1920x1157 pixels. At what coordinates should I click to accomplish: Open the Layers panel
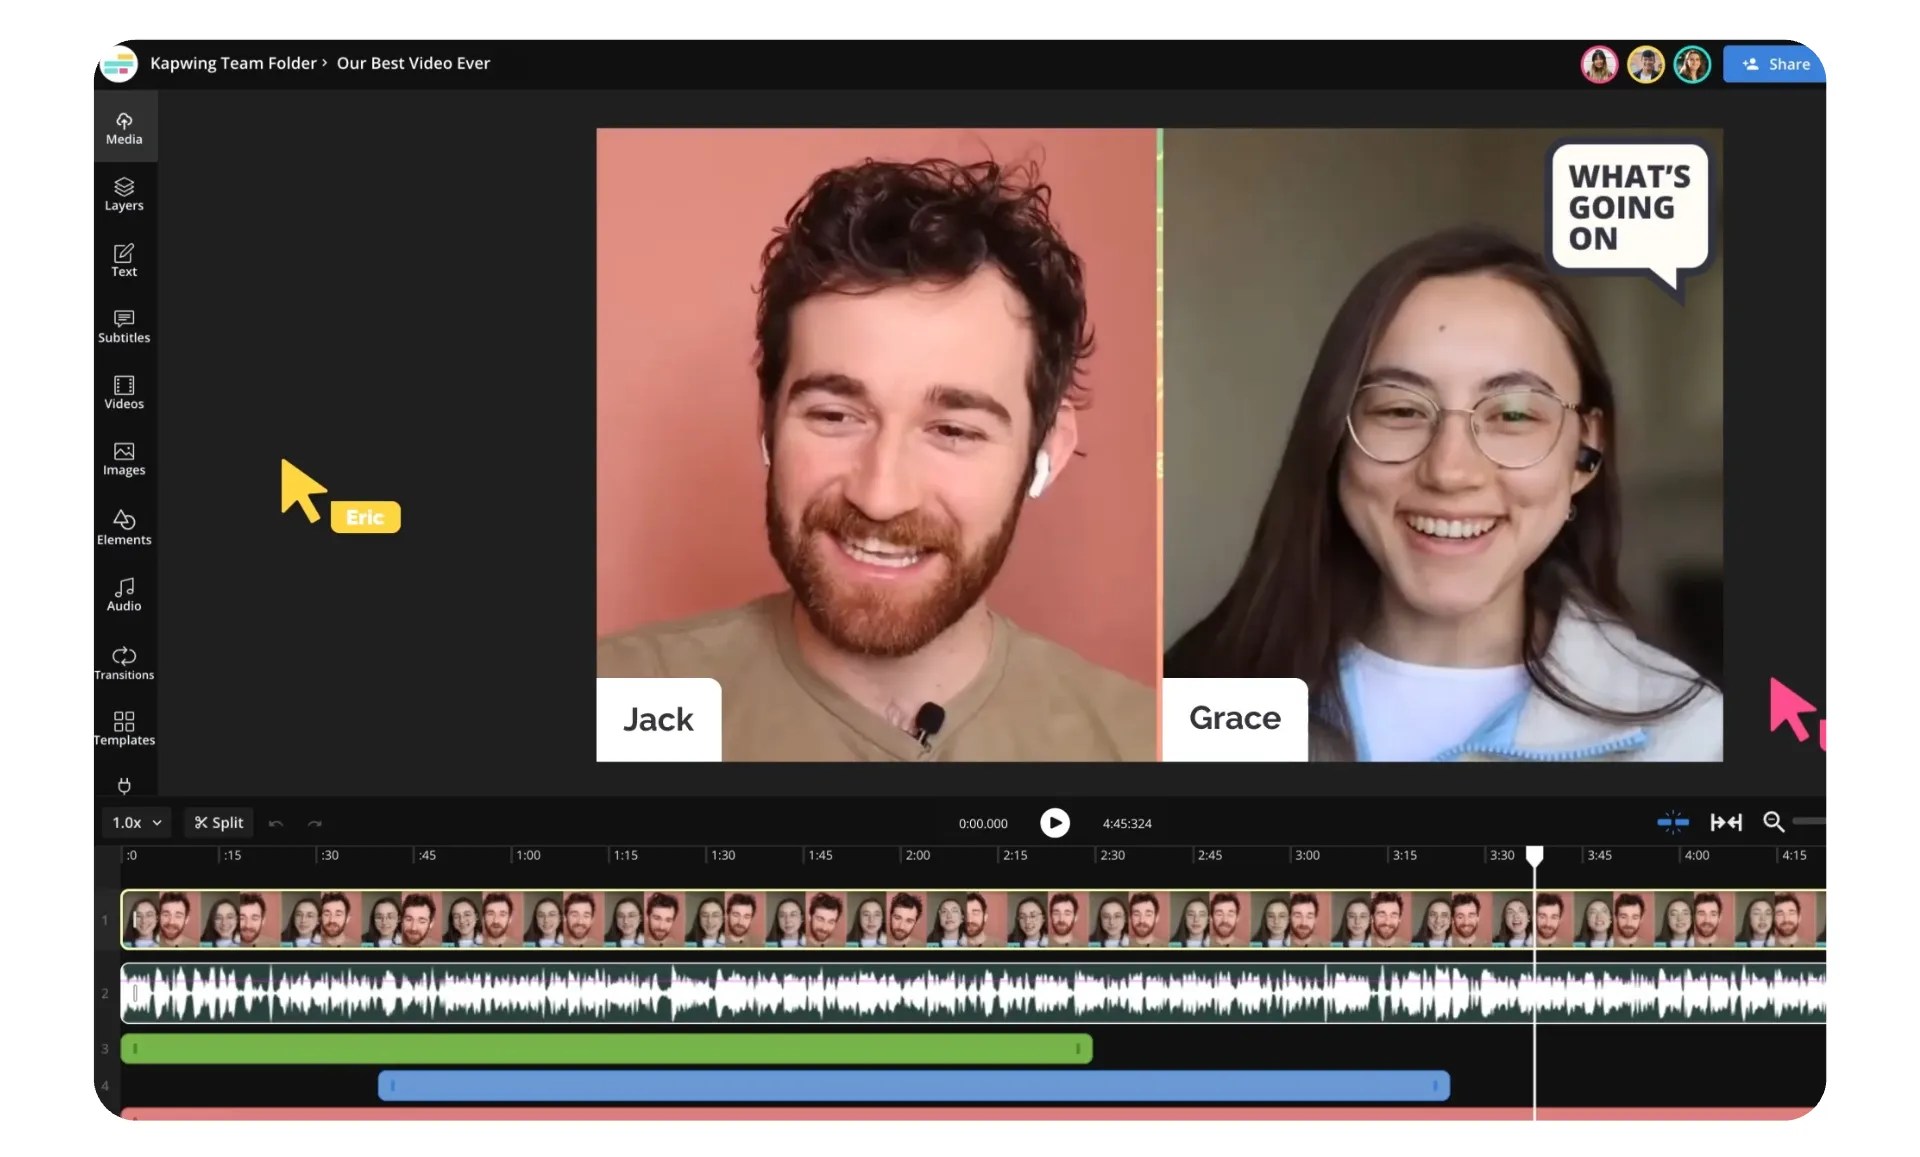tap(124, 194)
